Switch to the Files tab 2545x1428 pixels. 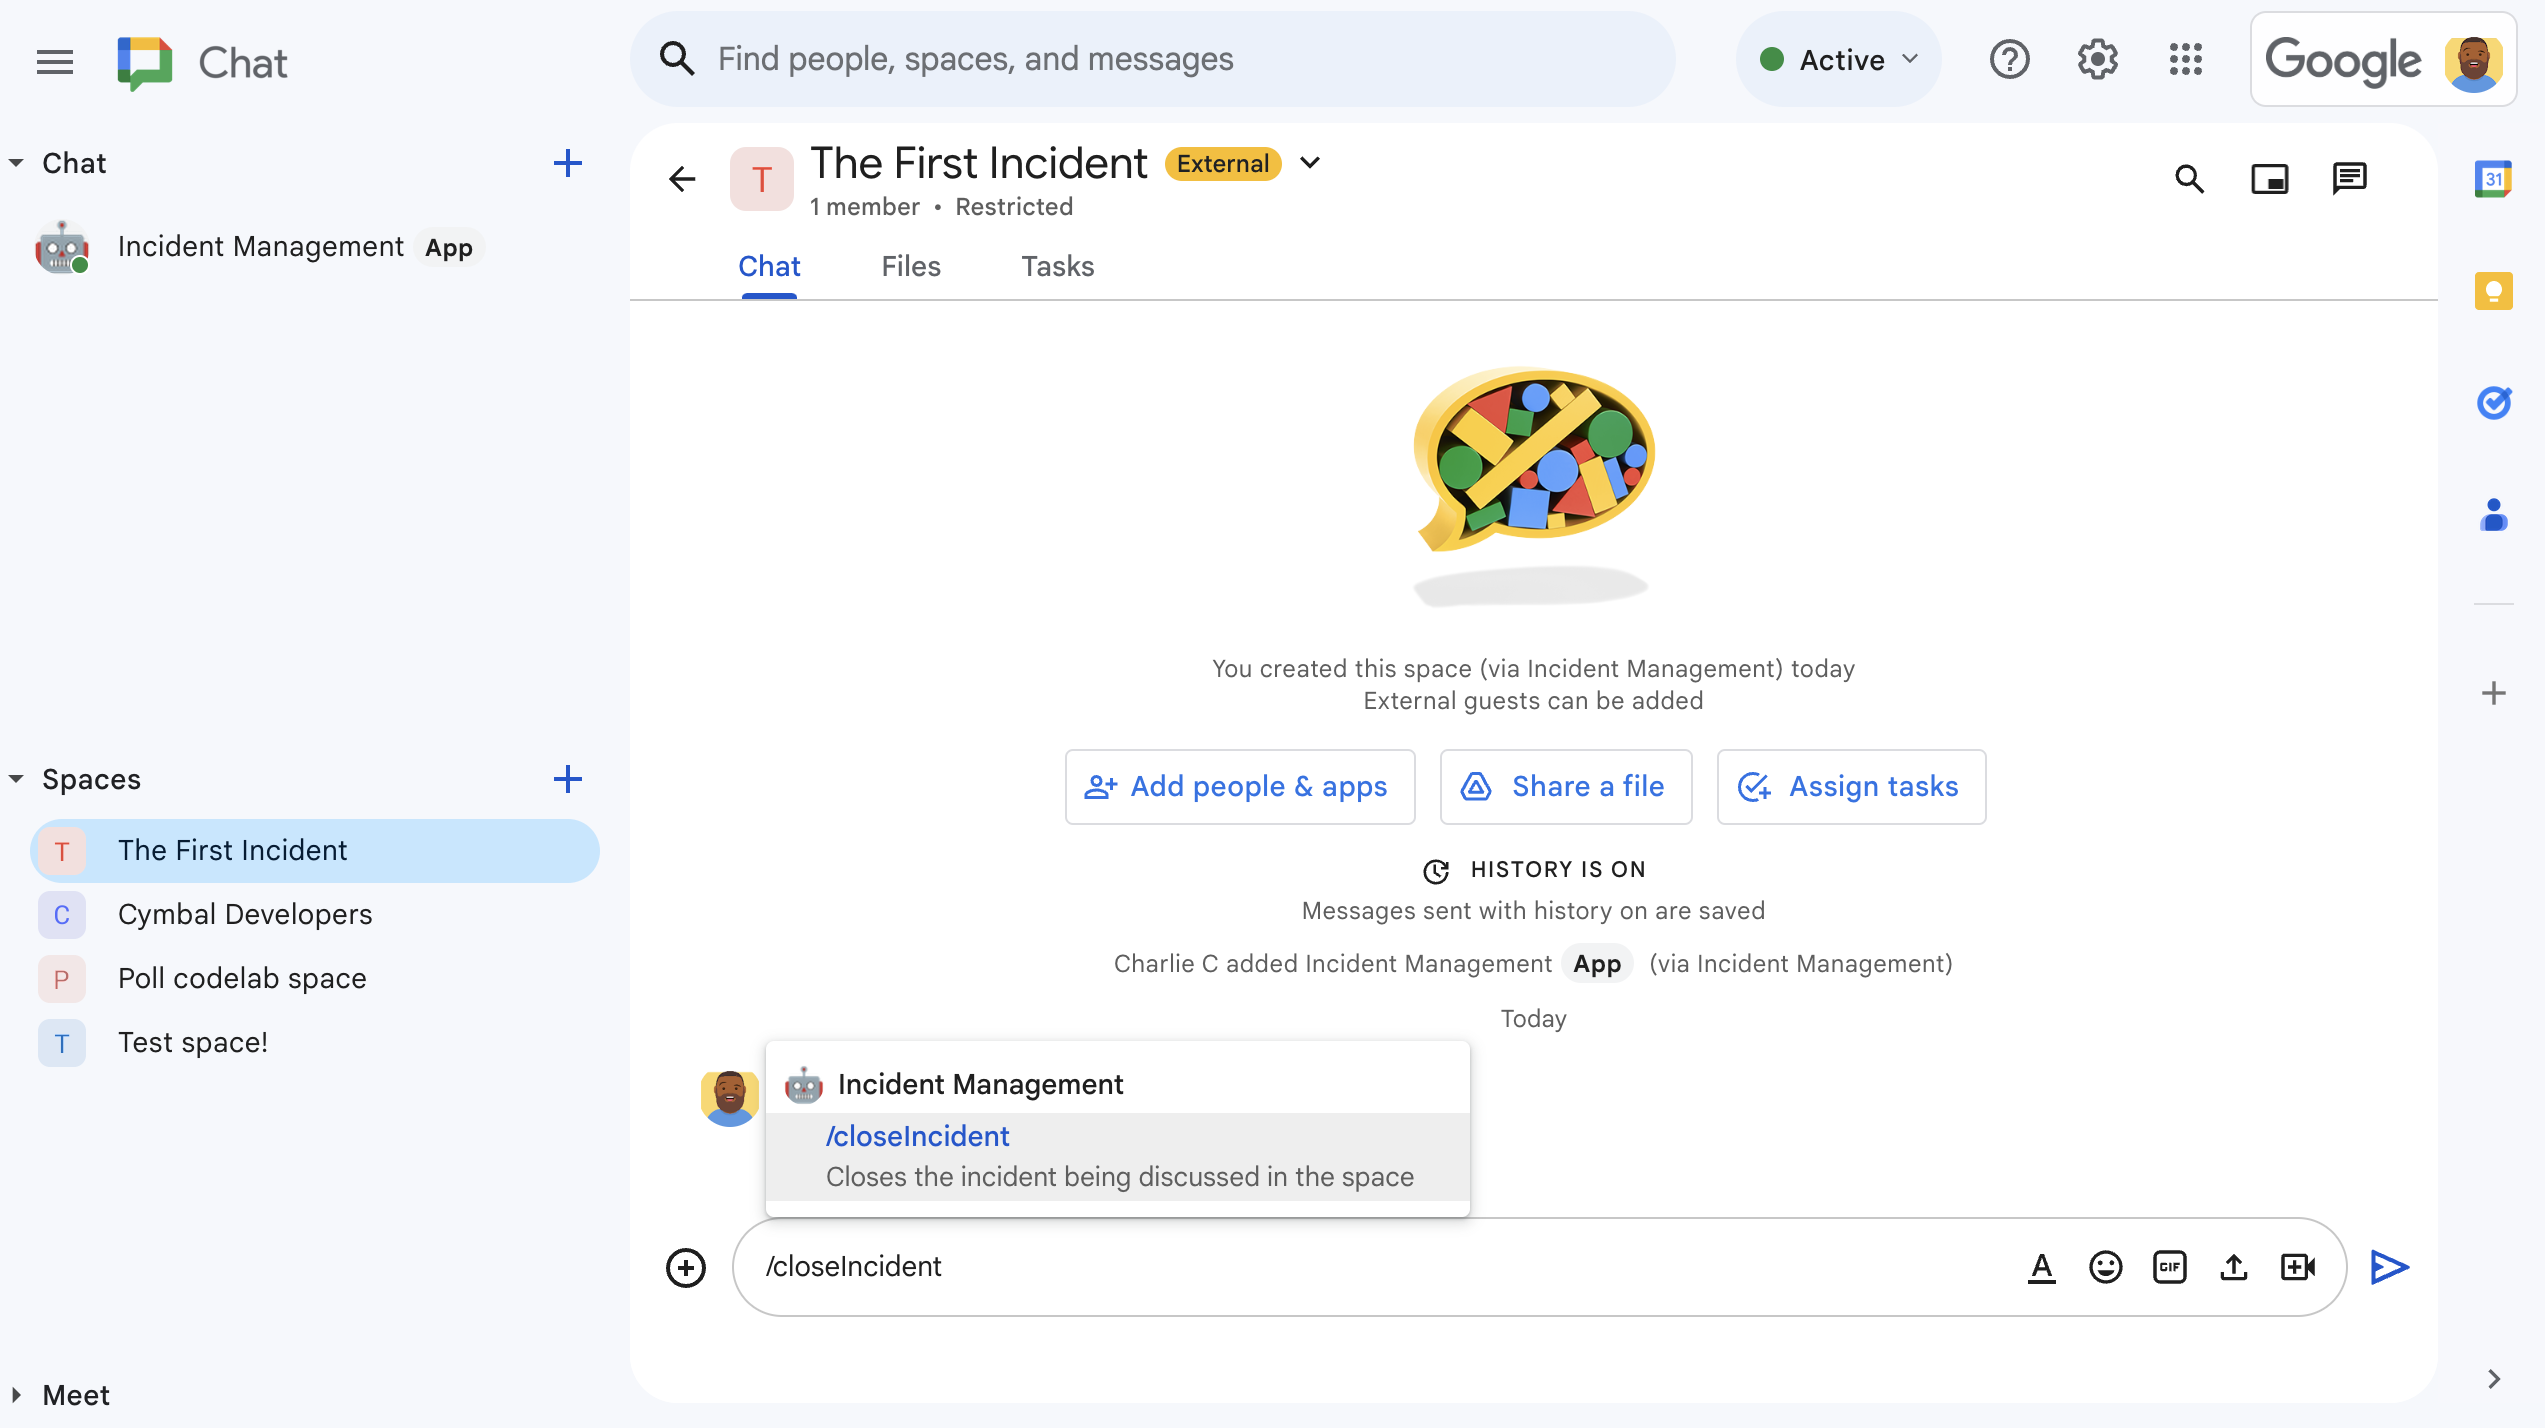(911, 266)
